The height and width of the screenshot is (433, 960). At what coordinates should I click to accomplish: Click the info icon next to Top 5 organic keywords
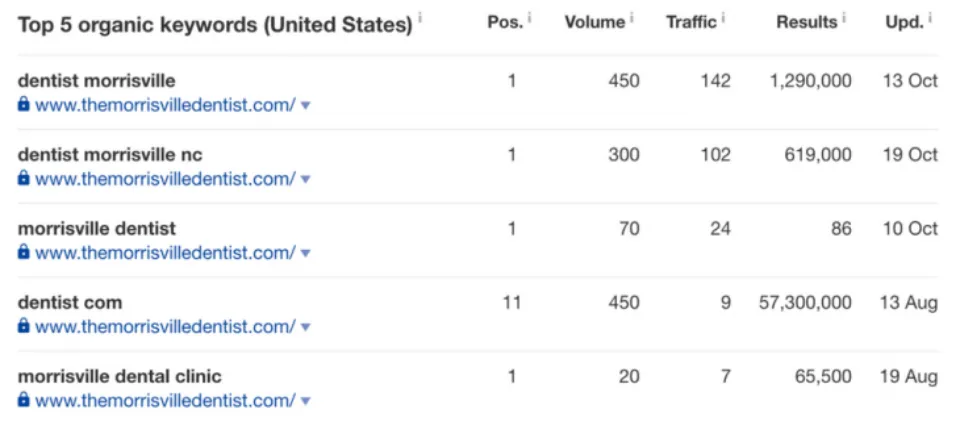point(420,19)
